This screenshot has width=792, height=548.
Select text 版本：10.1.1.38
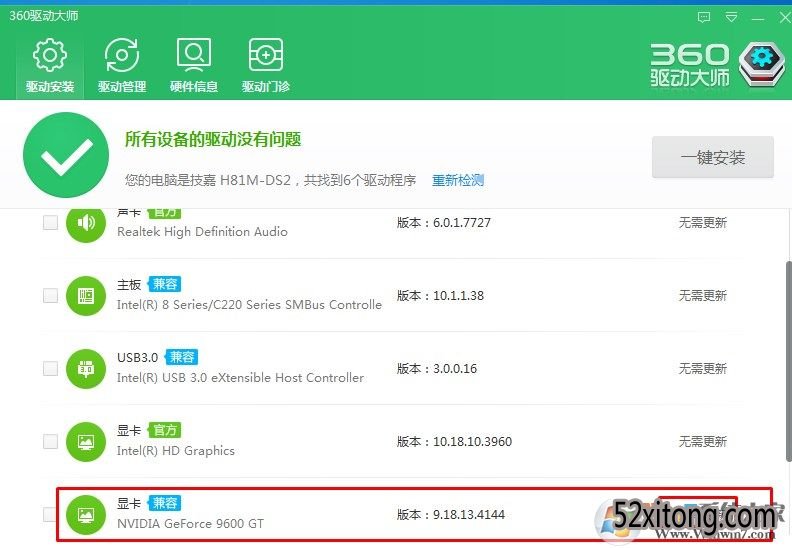[x=440, y=295]
